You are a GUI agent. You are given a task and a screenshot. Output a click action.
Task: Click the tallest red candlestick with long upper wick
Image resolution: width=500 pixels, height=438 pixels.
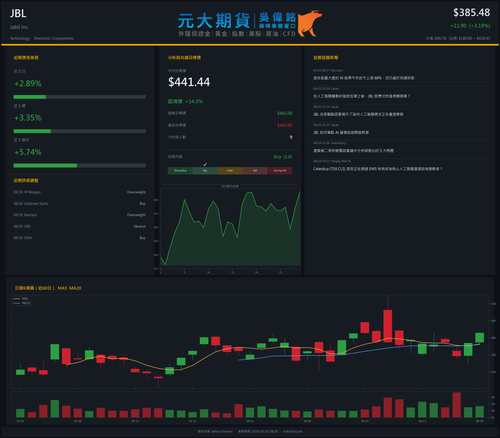click(x=388, y=326)
